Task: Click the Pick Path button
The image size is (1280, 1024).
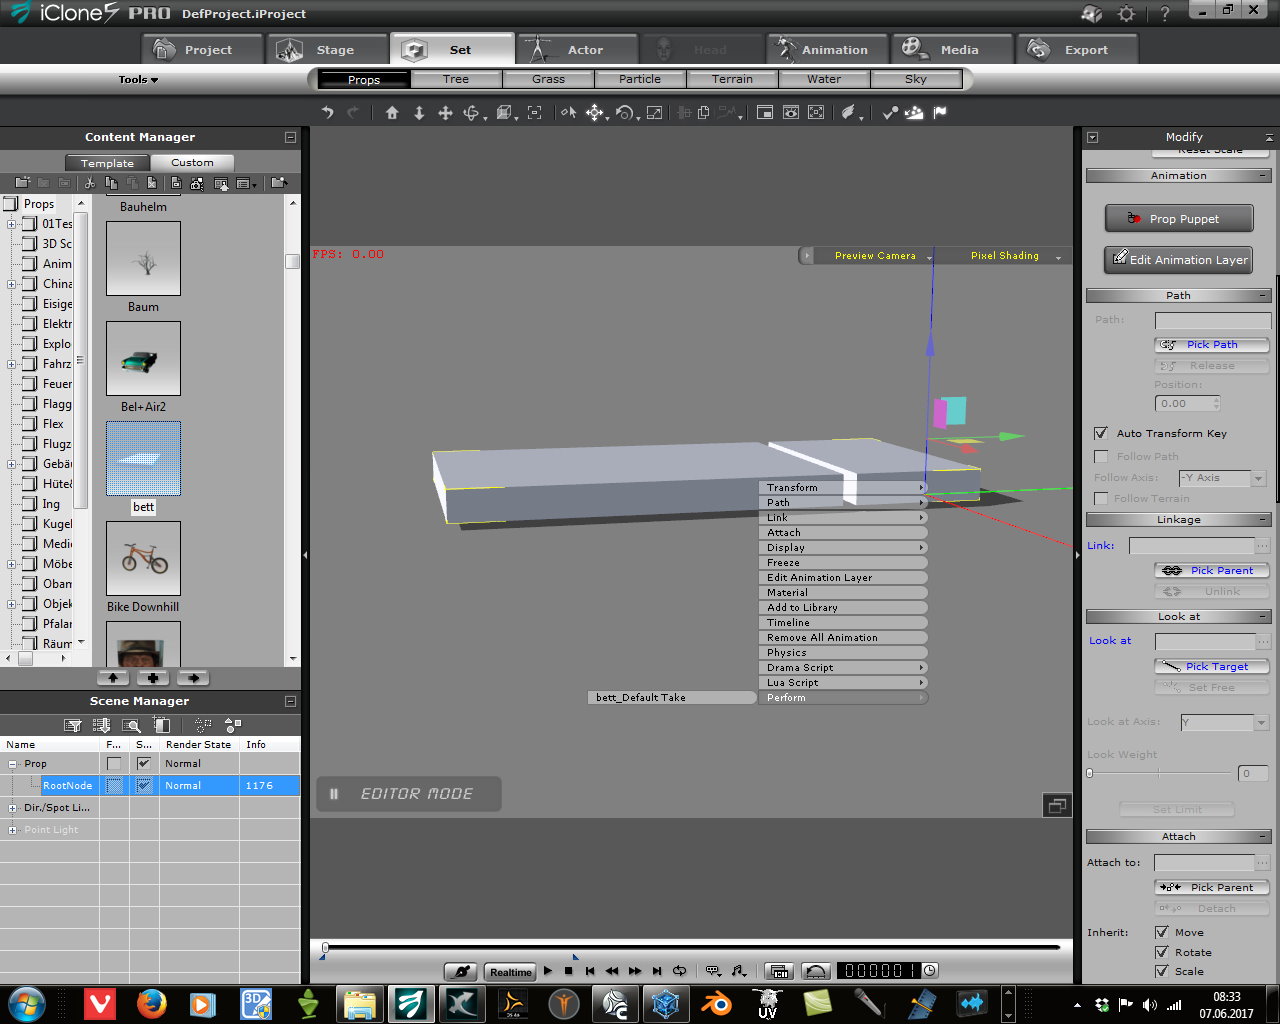Action: tap(1212, 345)
